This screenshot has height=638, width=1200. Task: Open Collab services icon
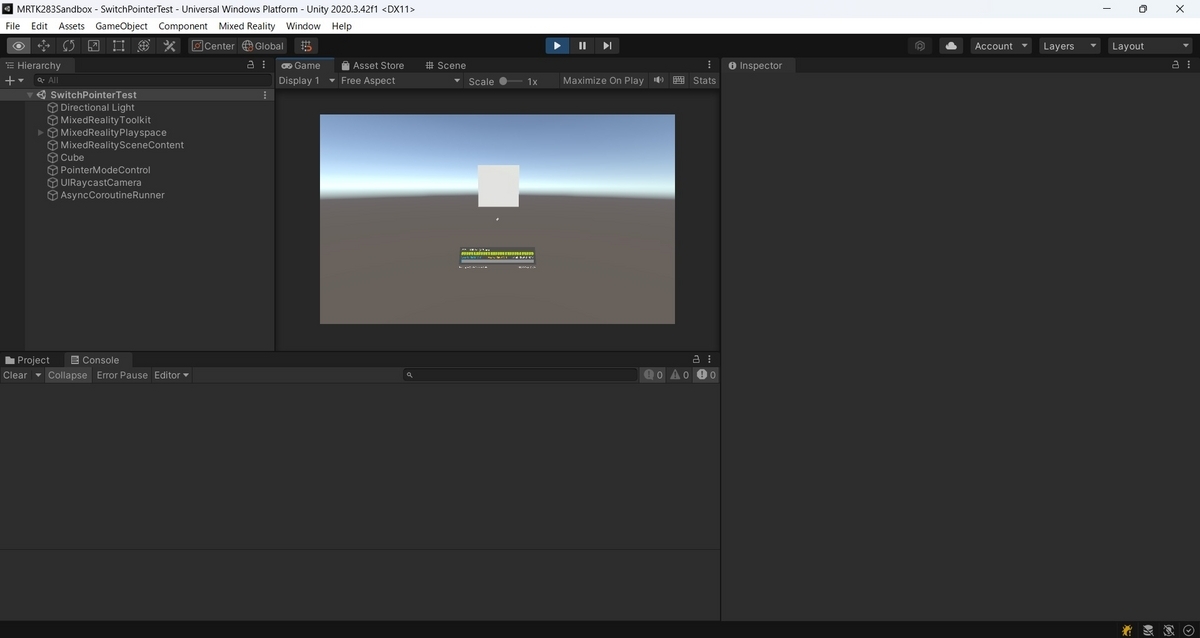coord(920,46)
